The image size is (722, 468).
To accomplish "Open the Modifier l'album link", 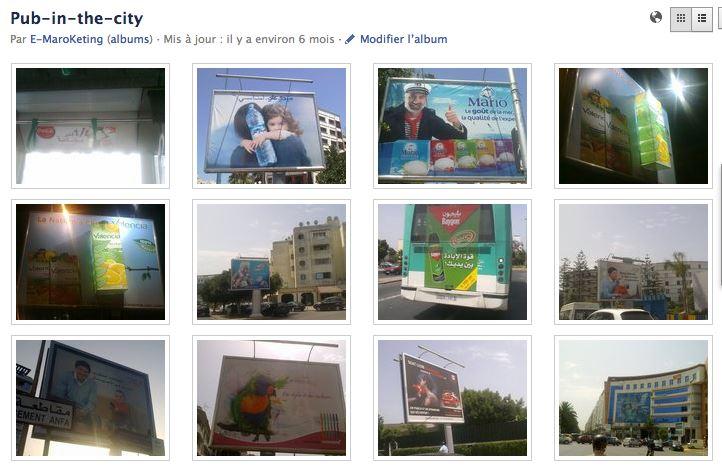I will coord(403,39).
